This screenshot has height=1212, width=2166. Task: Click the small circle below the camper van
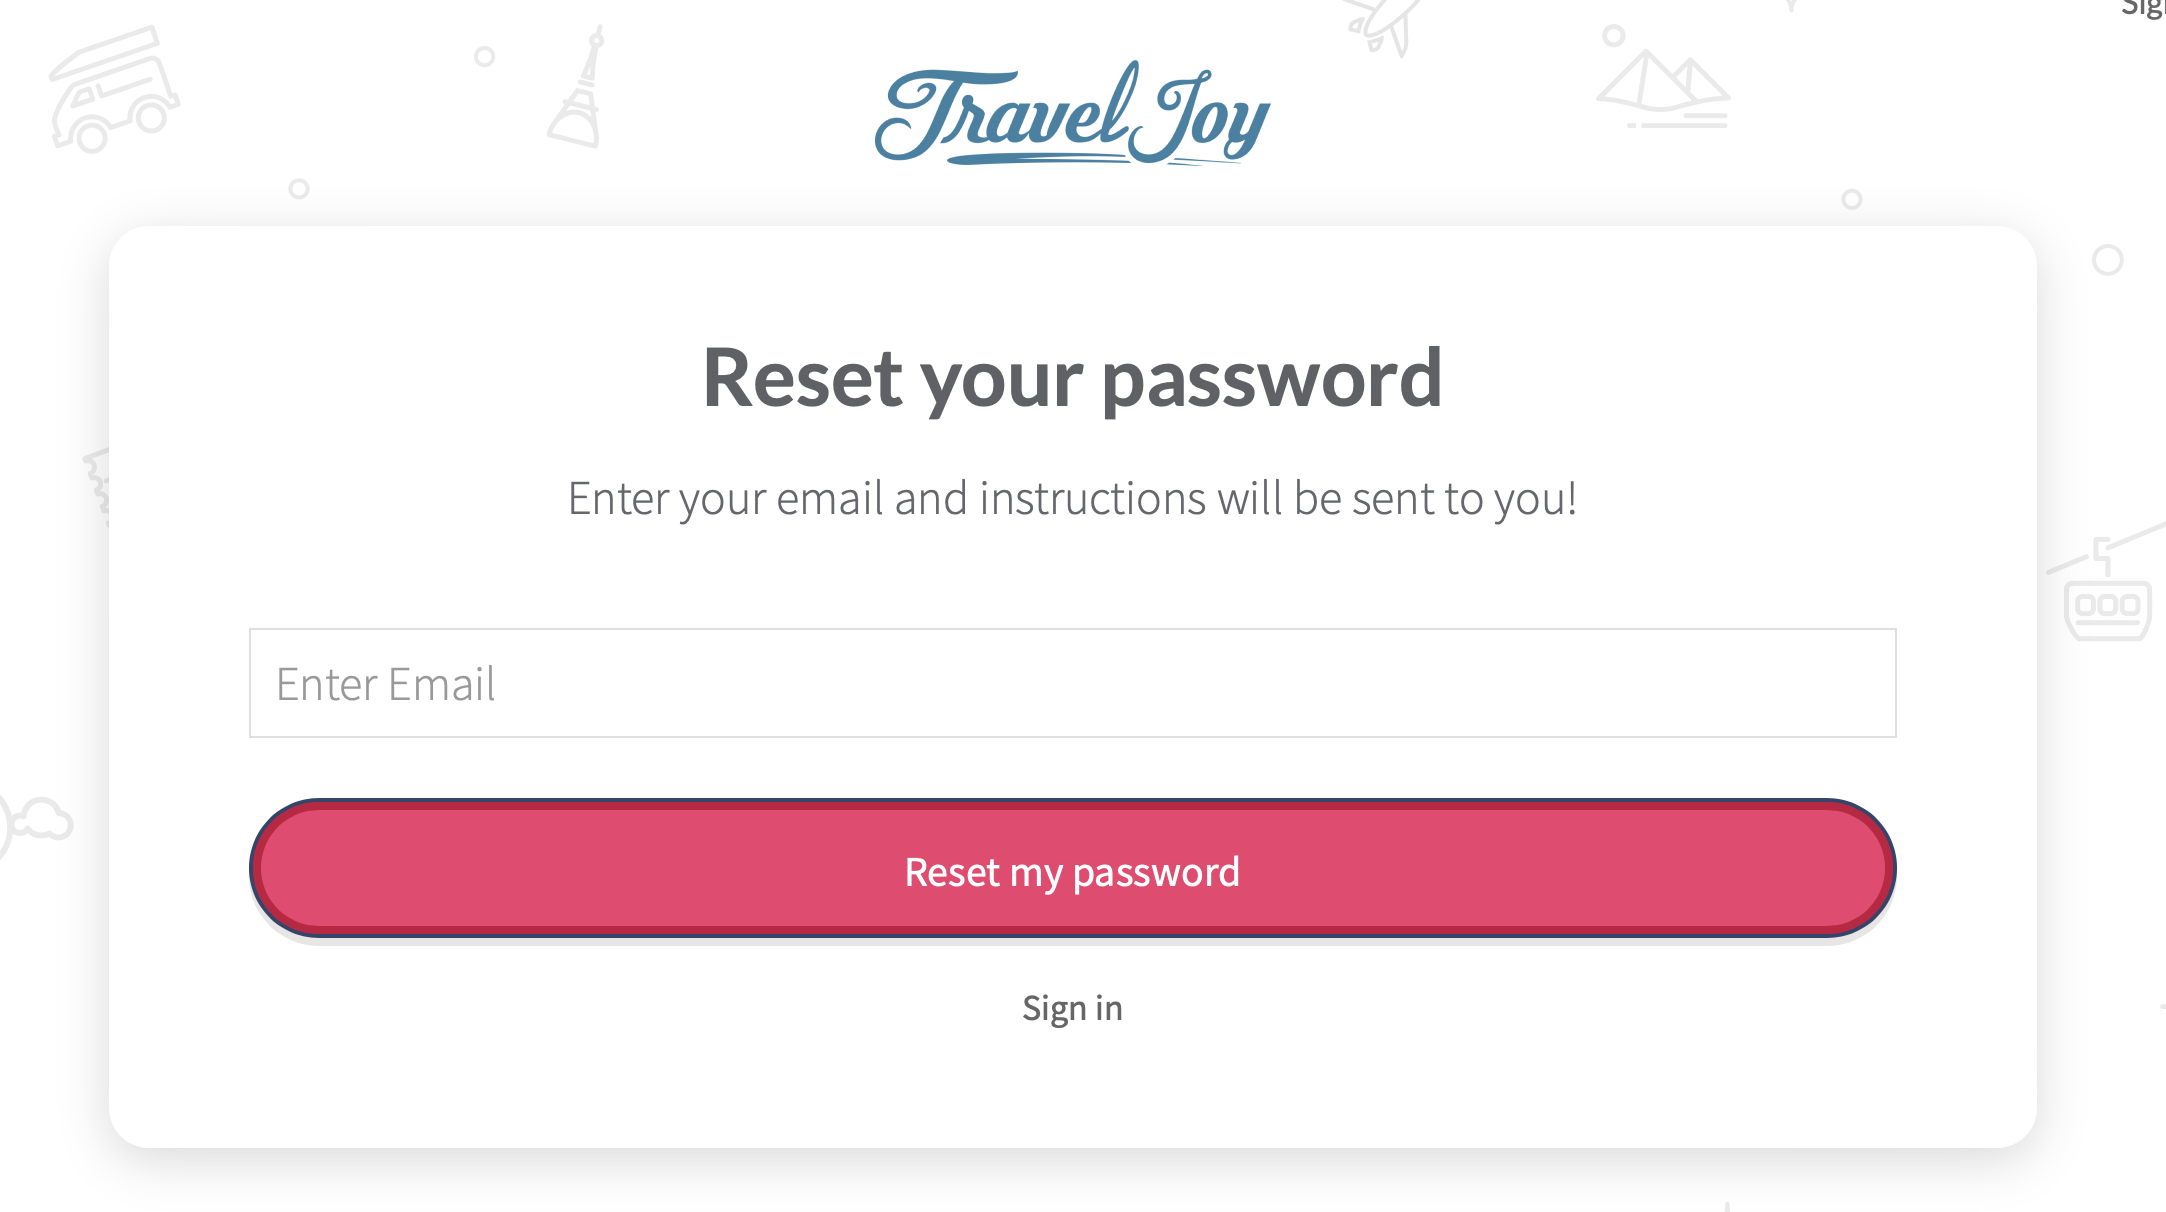(299, 188)
